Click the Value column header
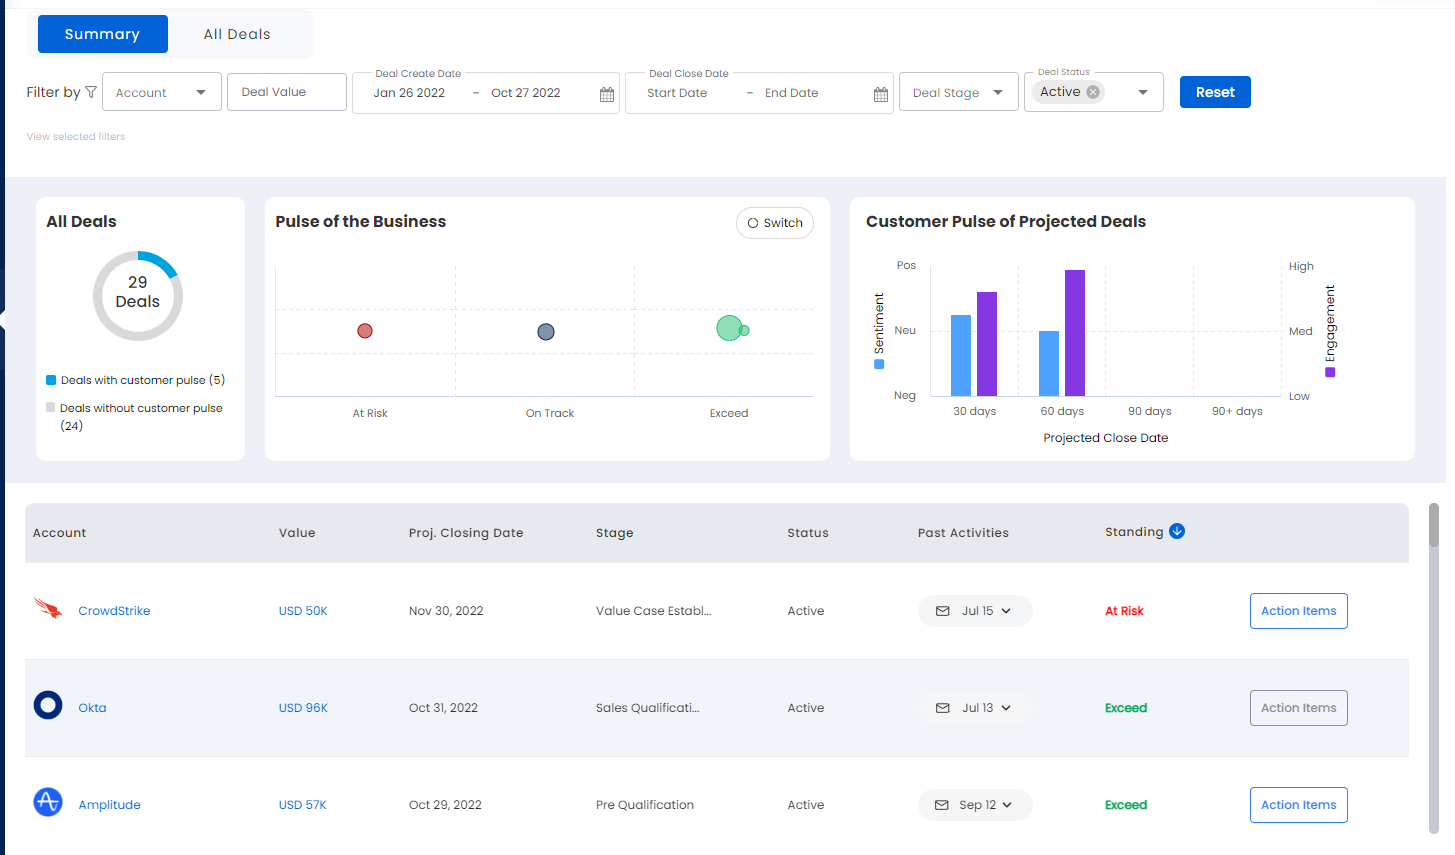The image size is (1455, 855). pos(297,533)
